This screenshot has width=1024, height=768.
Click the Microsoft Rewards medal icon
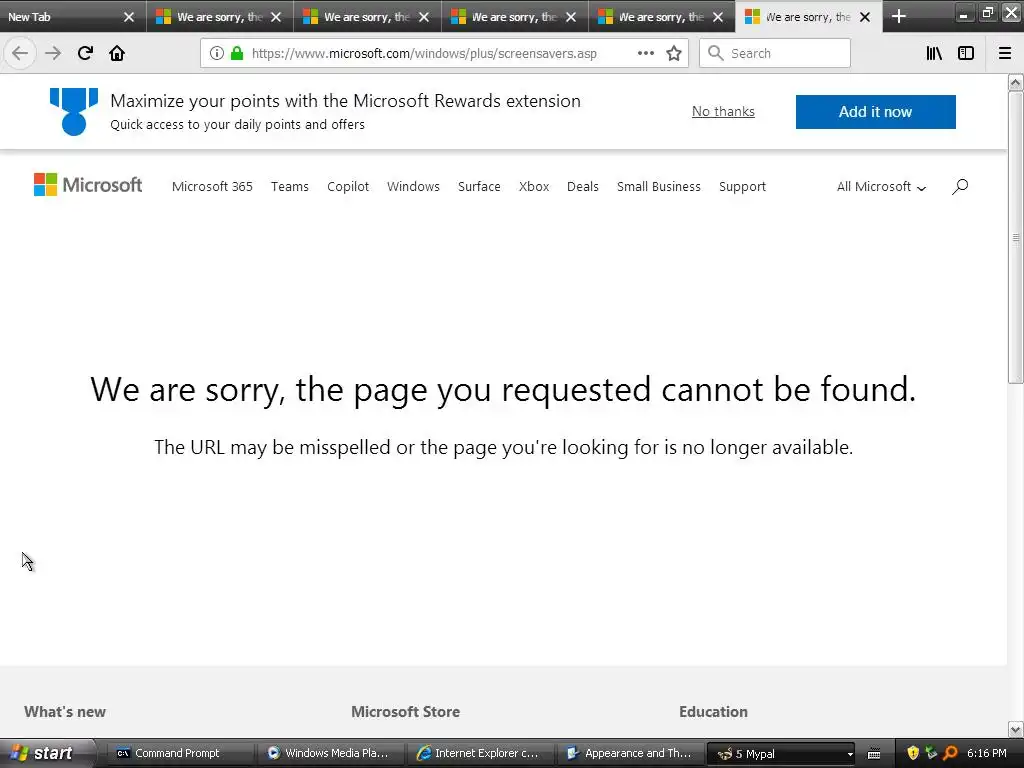pos(74,112)
